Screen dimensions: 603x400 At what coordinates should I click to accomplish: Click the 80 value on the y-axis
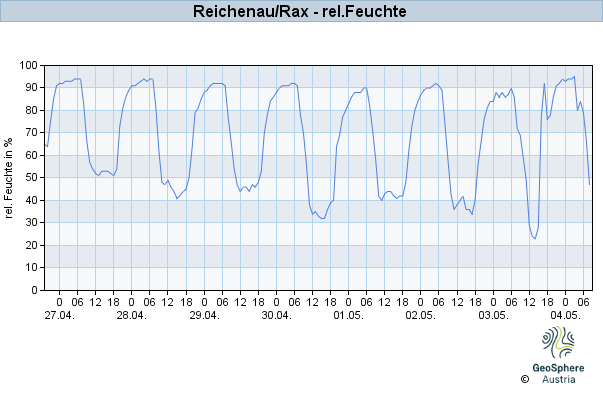click(32, 110)
